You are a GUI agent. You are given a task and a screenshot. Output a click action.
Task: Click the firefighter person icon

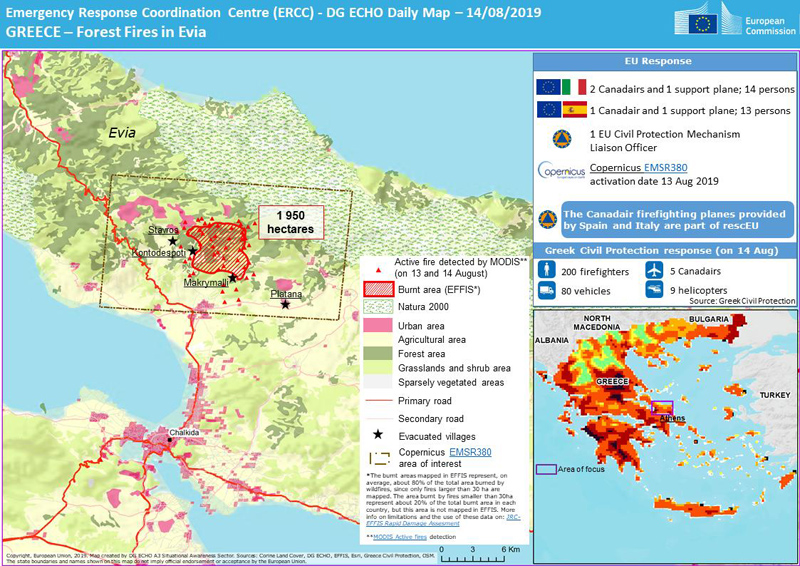point(549,269)
